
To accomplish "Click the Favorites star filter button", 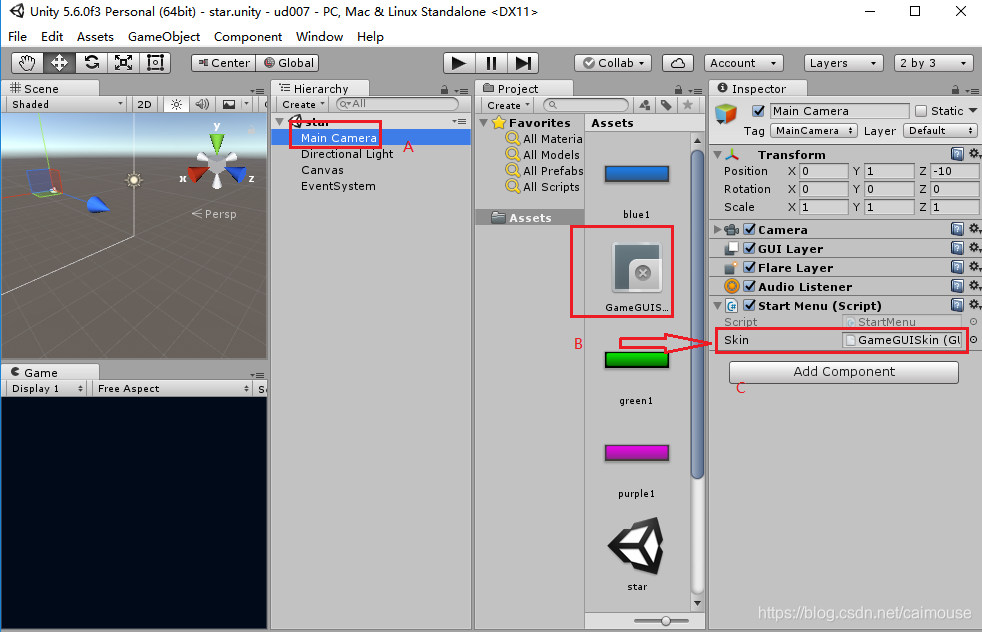I will coord(688,105).
